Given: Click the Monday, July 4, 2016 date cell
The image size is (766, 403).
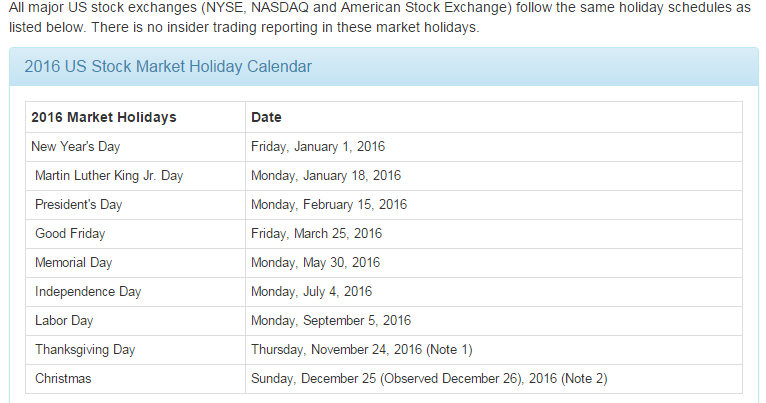Looking at the screenshot, I should pos(312,292).
